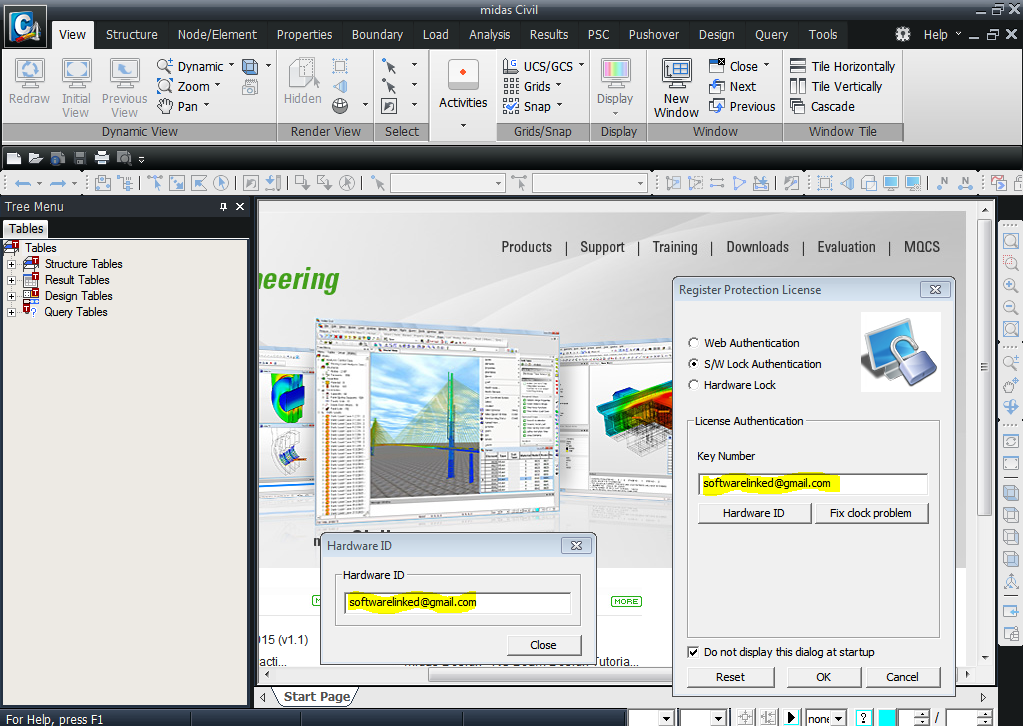
Task: Select the Tables root tree item
Action: click(40, 248)
